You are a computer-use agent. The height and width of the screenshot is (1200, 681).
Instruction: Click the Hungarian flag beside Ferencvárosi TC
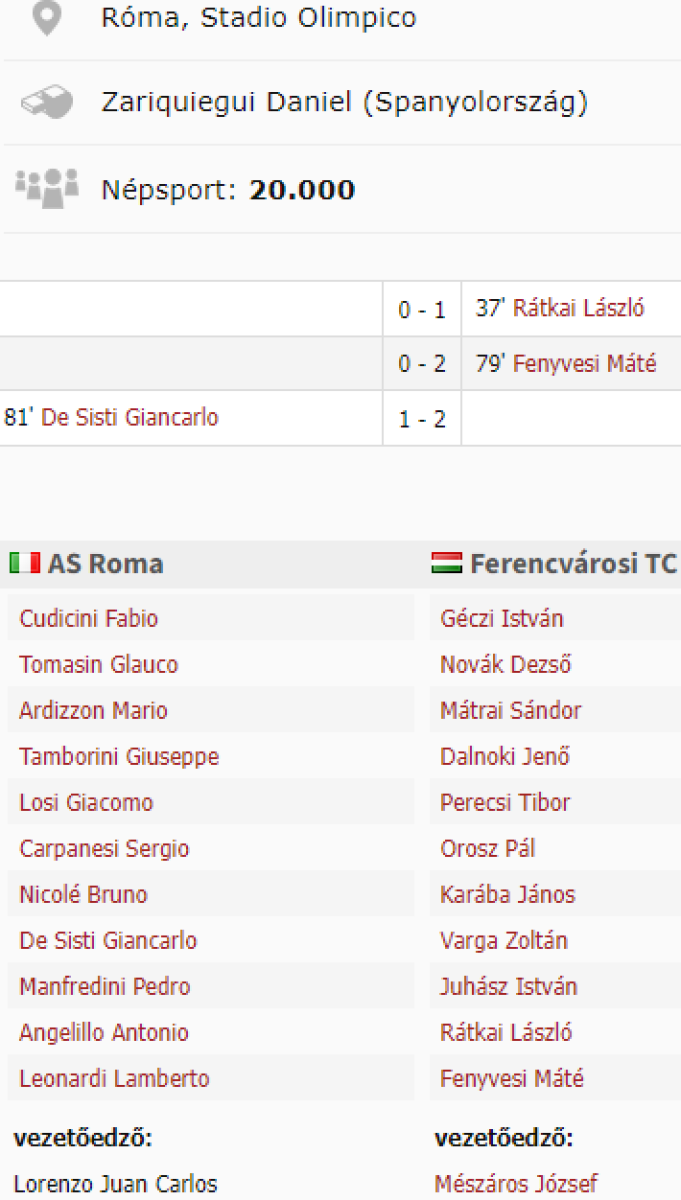point(446,564)
